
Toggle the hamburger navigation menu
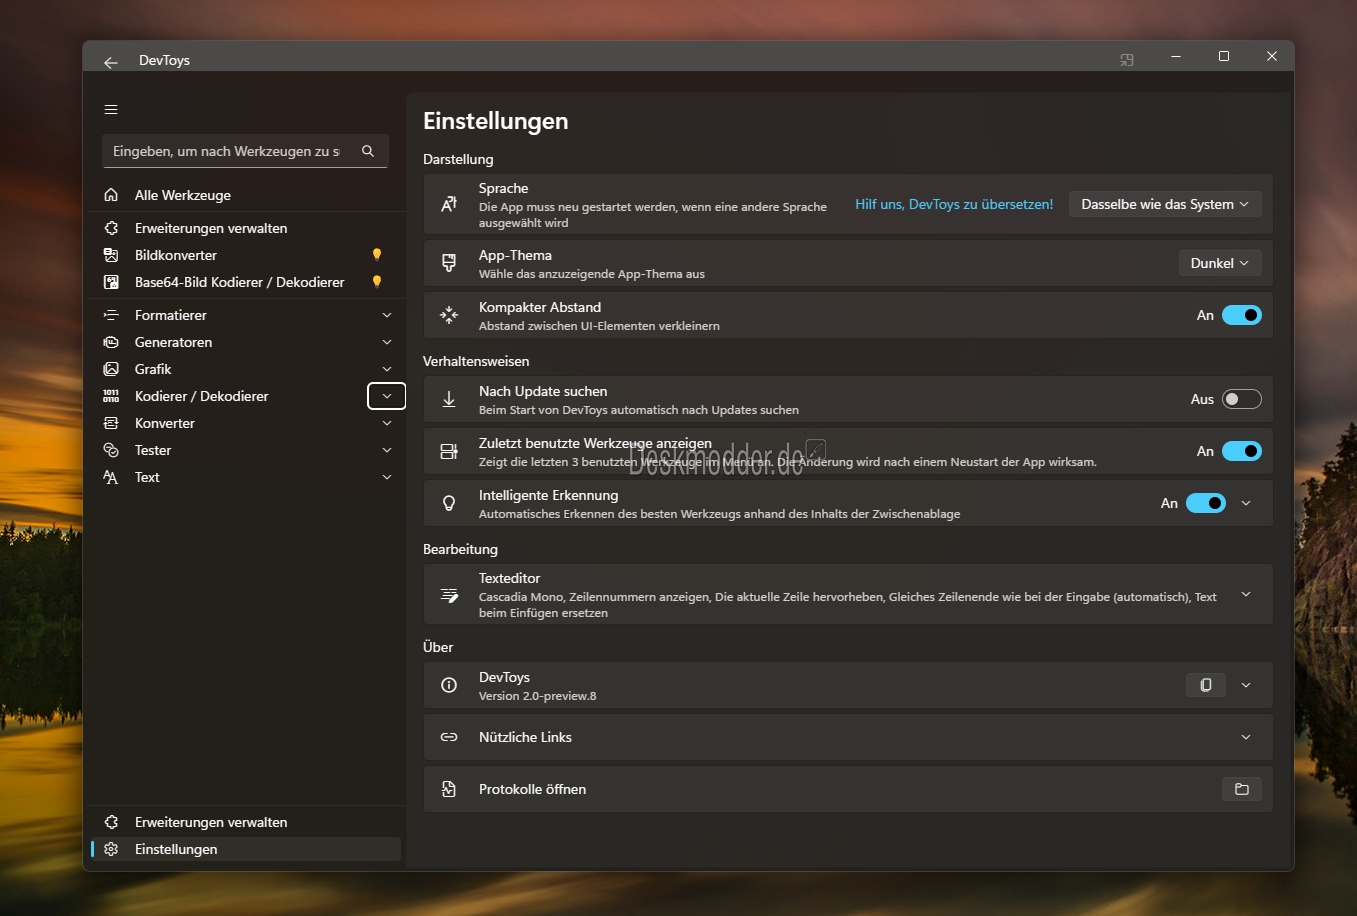[x=111, y=109]
